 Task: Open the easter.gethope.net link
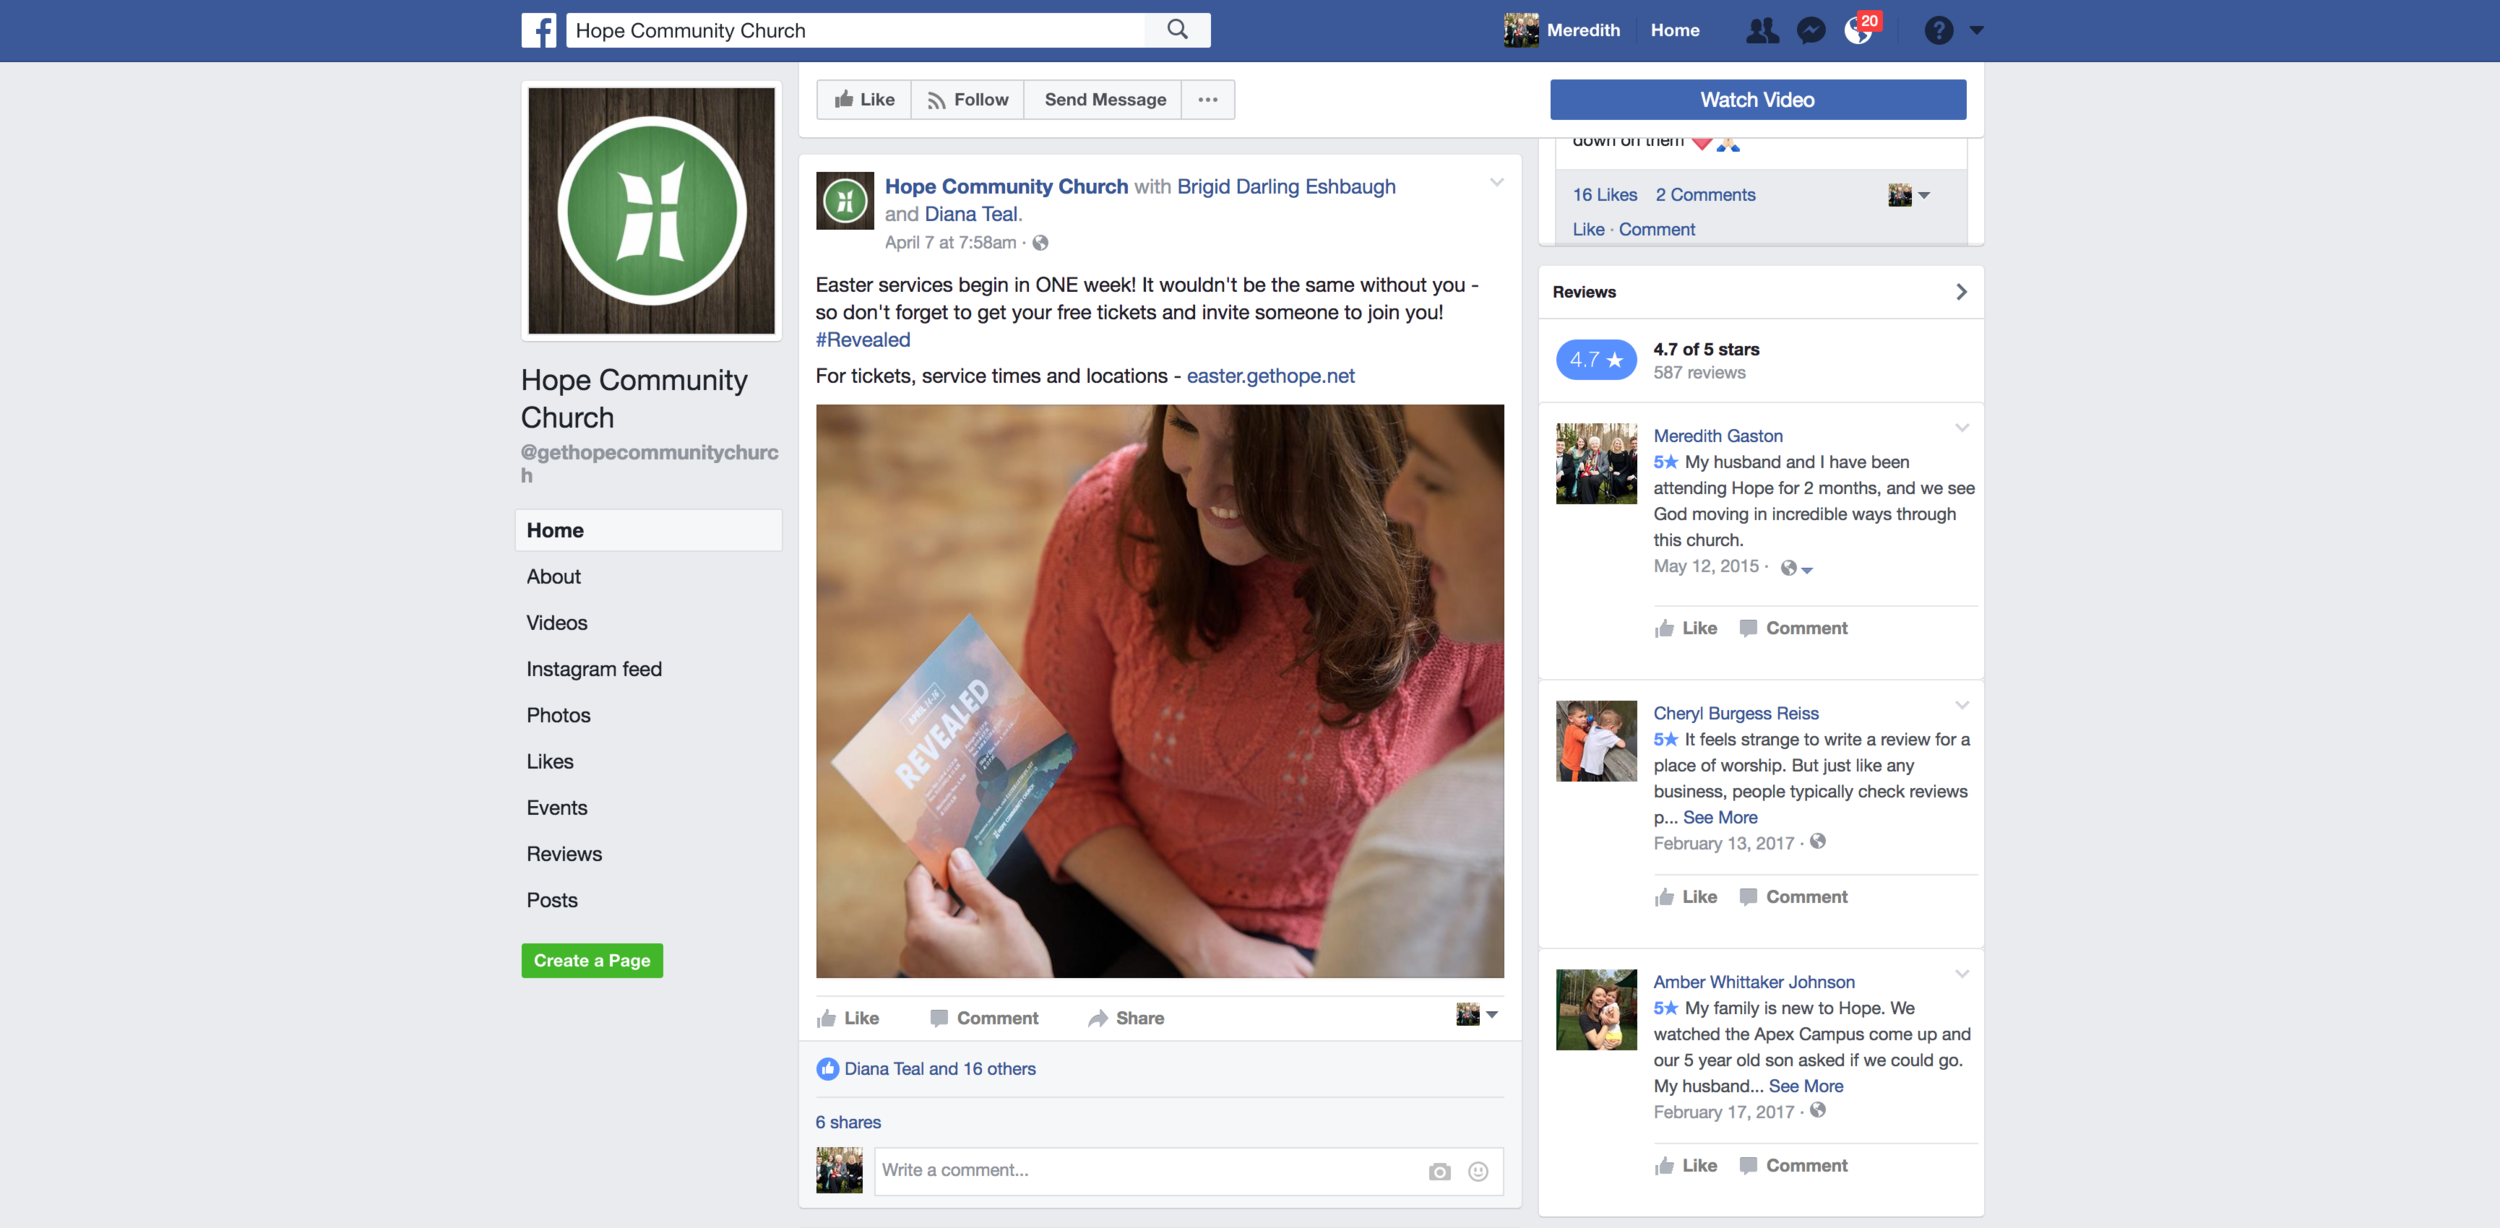(x=1270, y=376)
